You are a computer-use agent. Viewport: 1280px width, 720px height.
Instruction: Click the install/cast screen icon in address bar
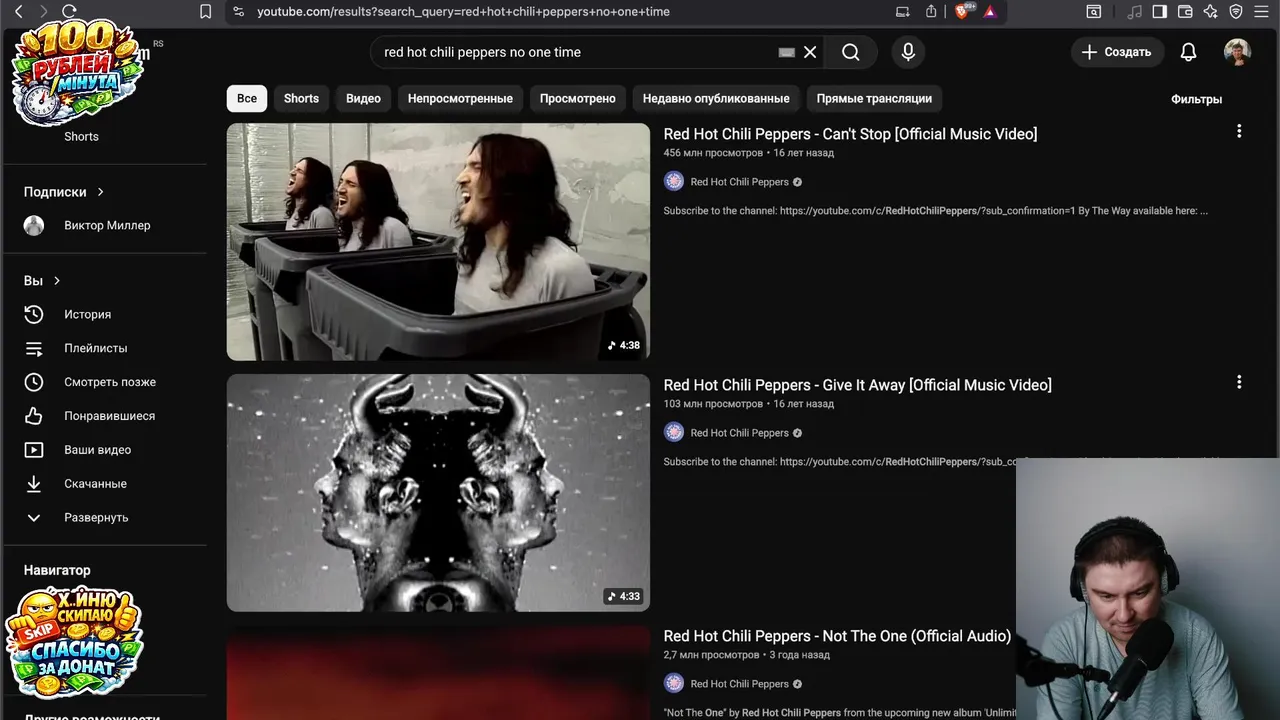click(x=903, y=11)
